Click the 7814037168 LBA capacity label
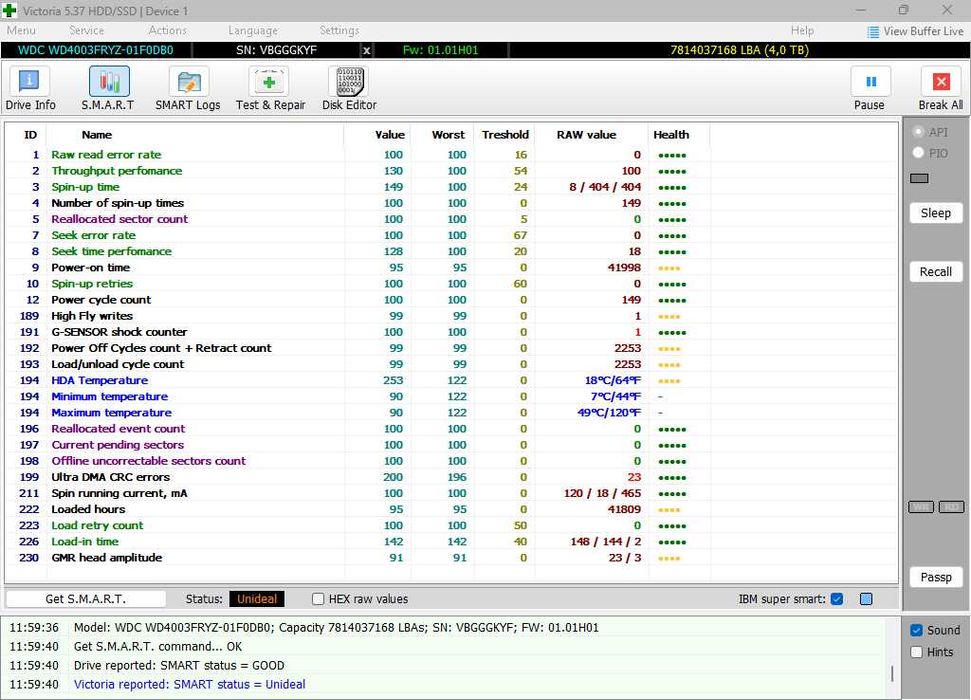This screenshot has height=700, width=971. click(739, 50)
